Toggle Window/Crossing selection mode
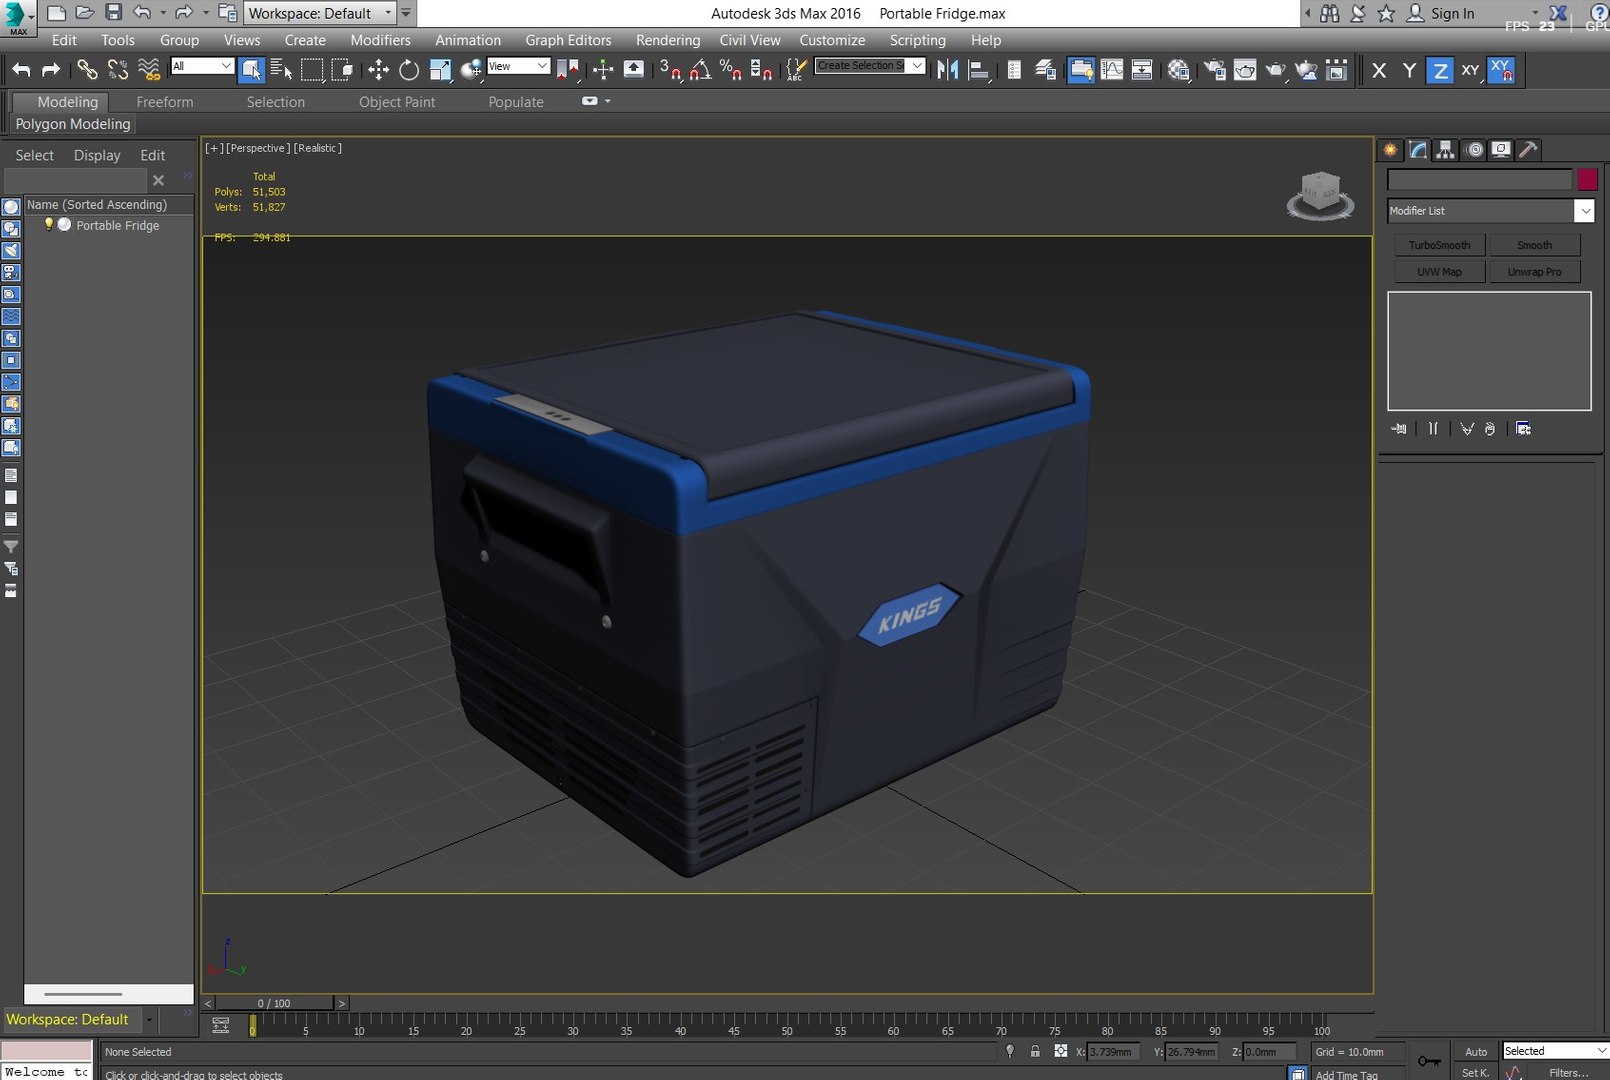 click(x=342, y=70)
